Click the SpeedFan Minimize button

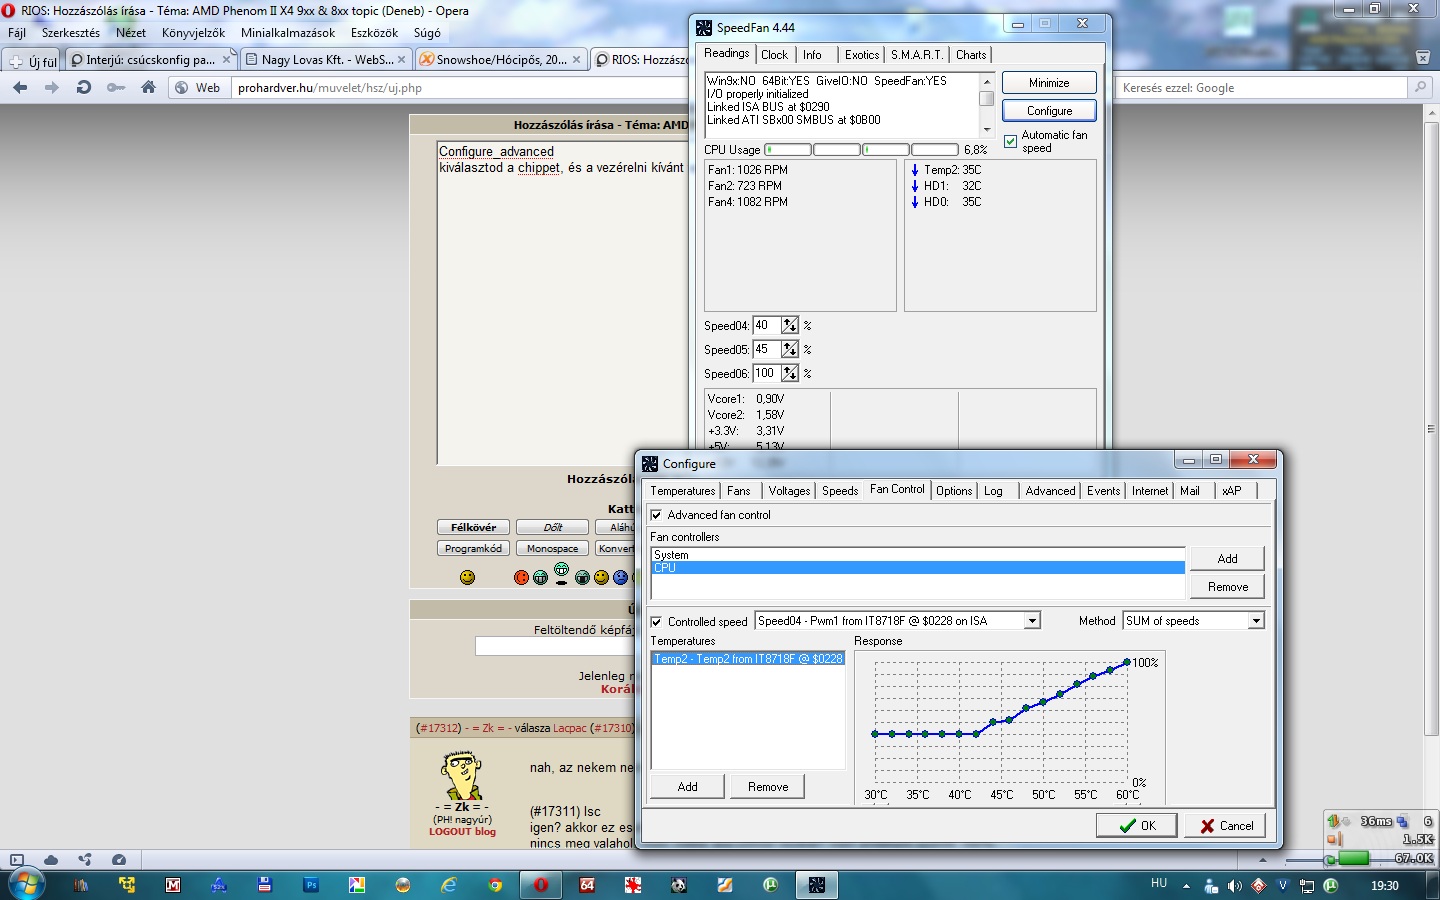tap(1049, 83)
